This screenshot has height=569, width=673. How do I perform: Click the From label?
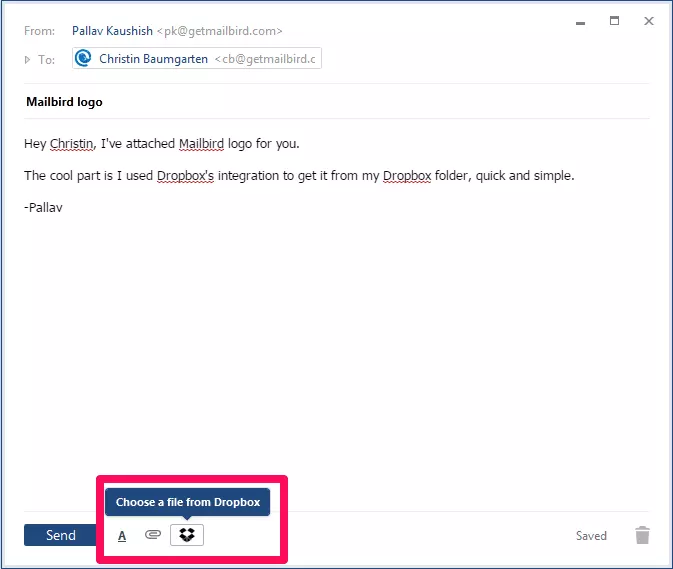coord(39,31)
